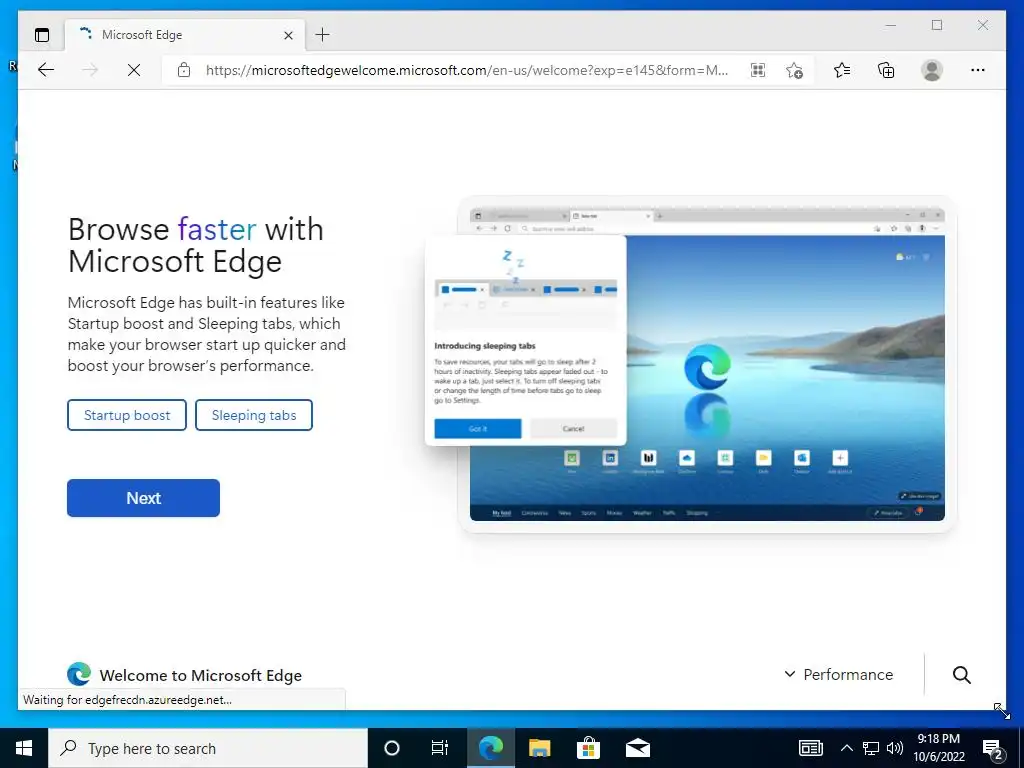Viewport: 1024px width, 768px height.
Task: Click the forward arrow button
Action: point(90,70)
